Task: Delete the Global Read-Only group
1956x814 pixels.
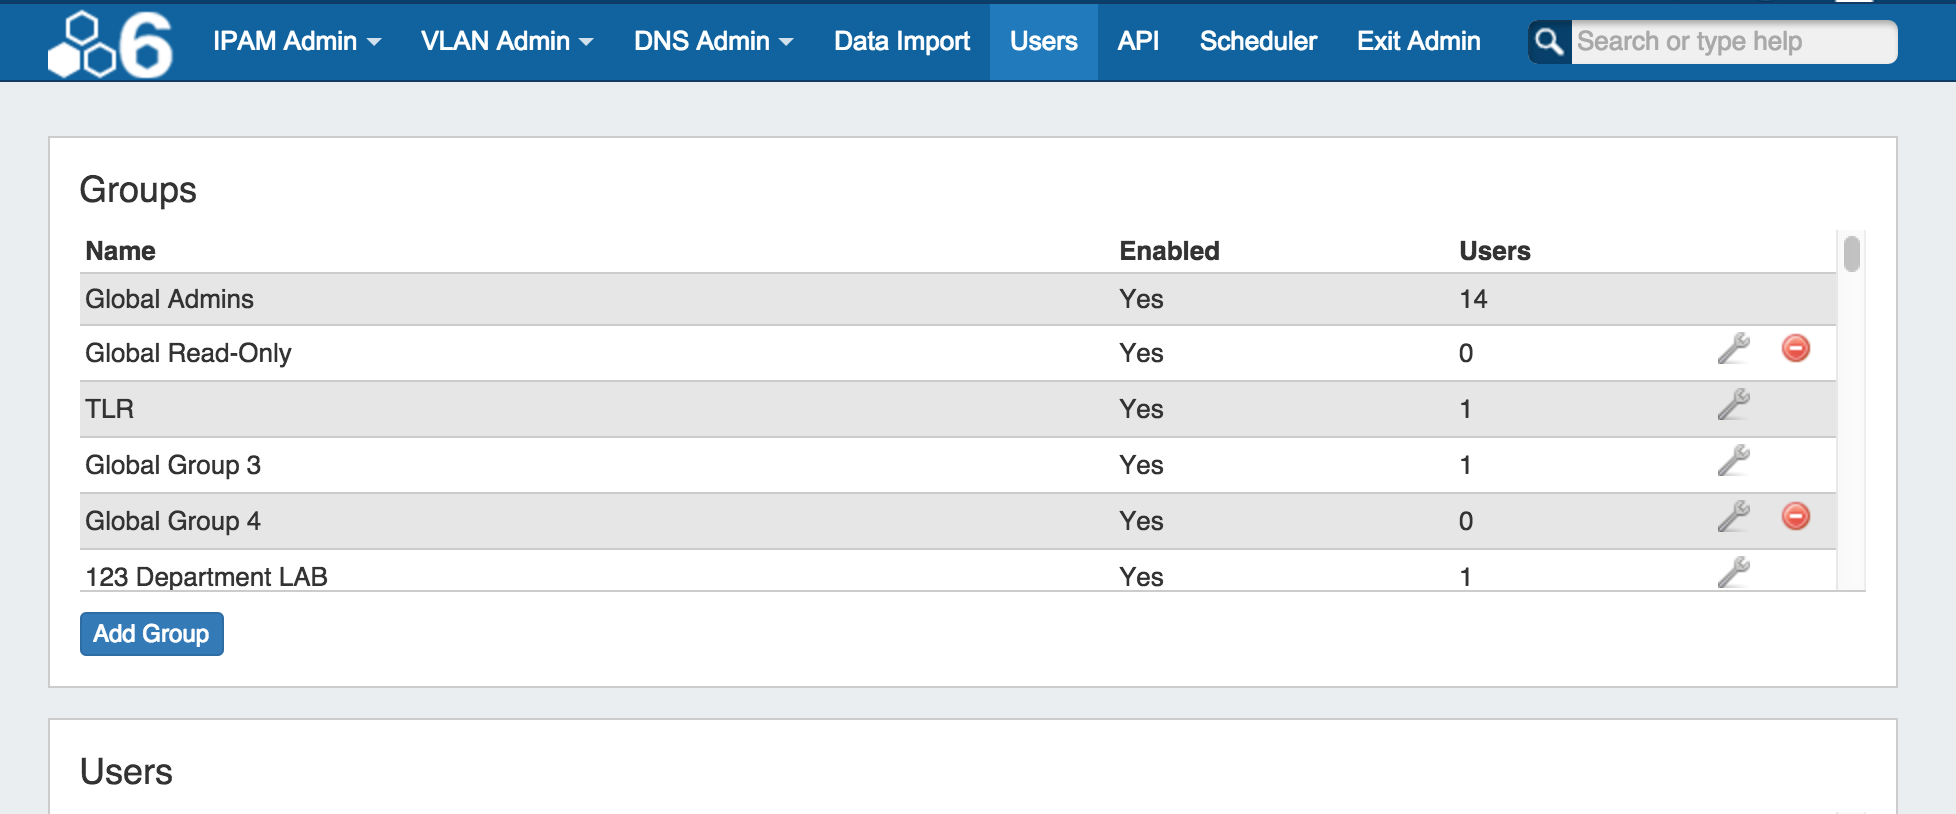Action: tap(1795, 349)
